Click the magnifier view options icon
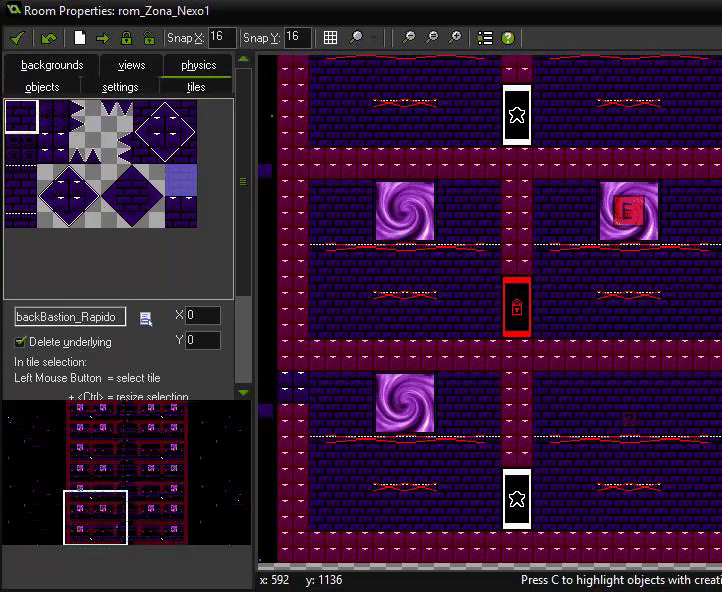 [355, 38]
